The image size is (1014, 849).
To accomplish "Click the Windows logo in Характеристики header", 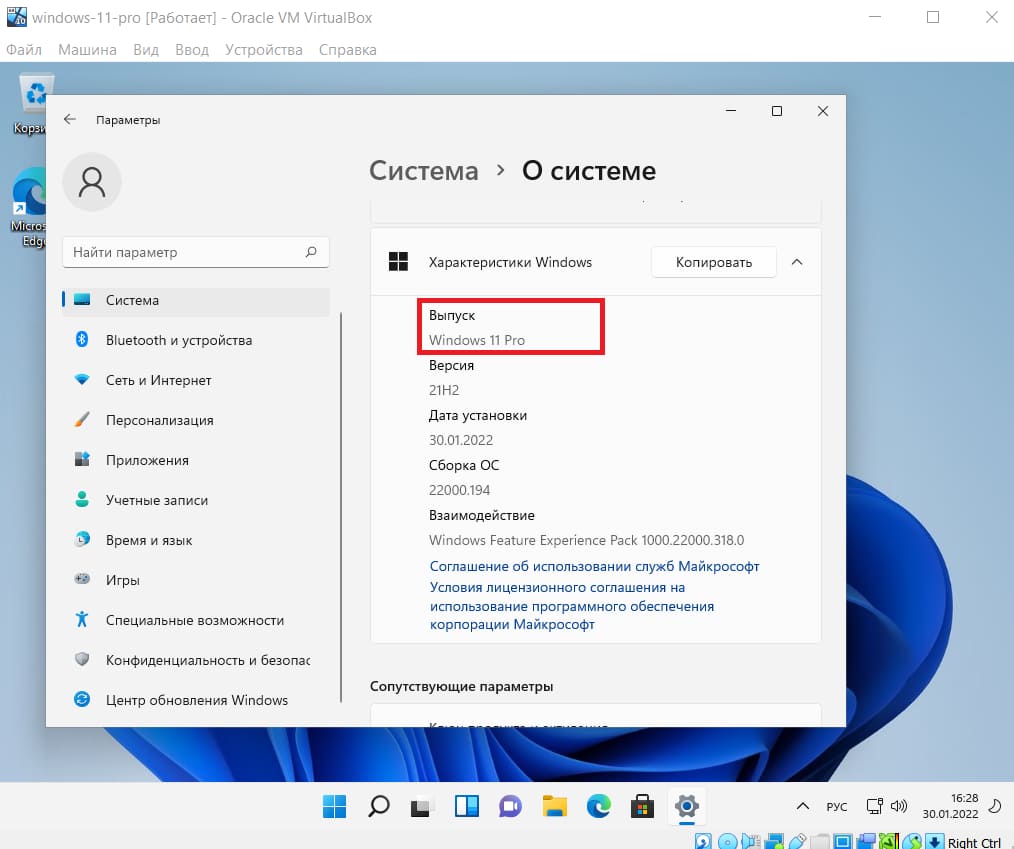I will point(398,262).
